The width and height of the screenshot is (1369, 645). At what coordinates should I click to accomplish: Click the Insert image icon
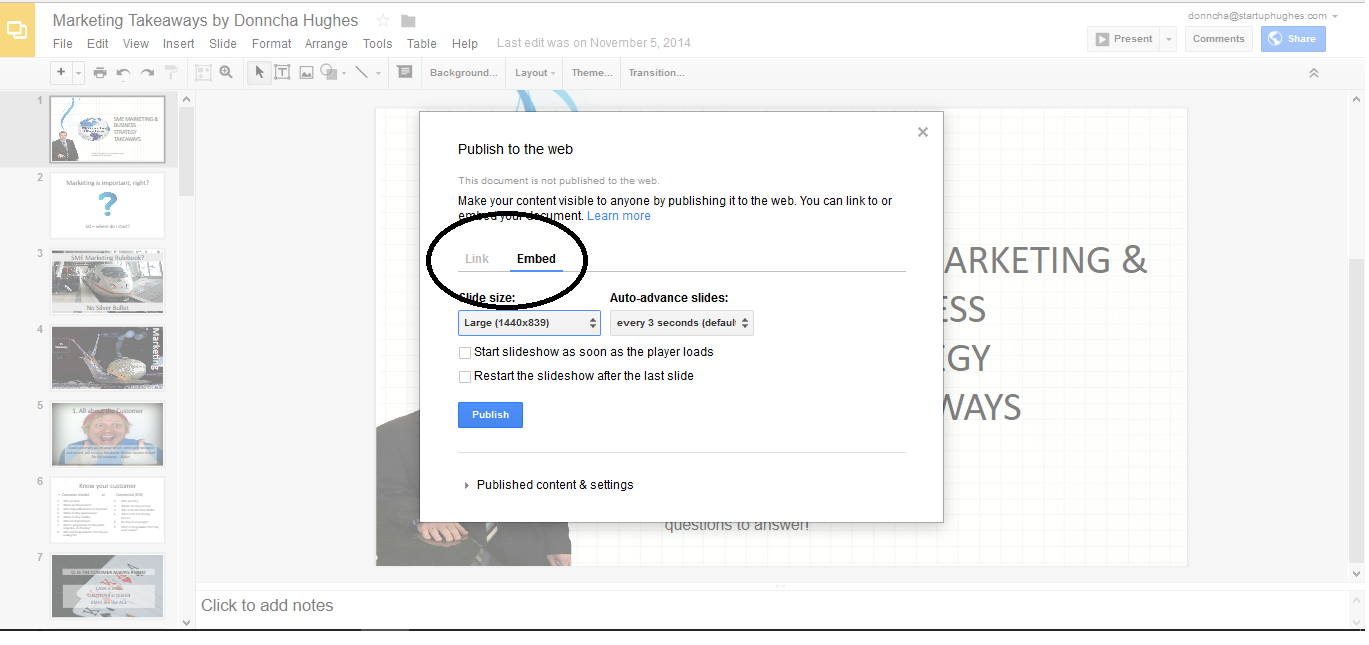tap(306, 72)
